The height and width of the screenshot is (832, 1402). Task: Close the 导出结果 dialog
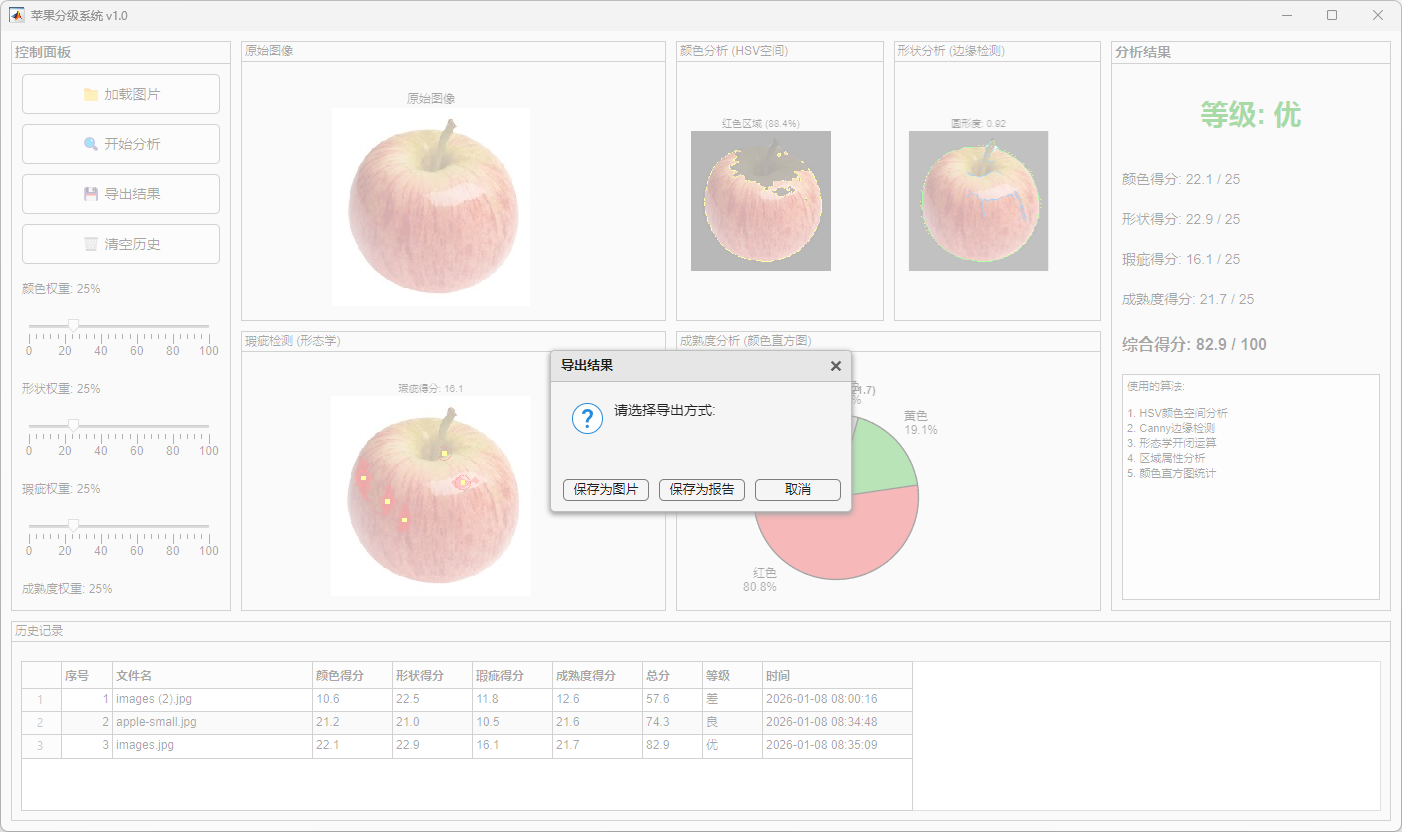pos(836,366)
